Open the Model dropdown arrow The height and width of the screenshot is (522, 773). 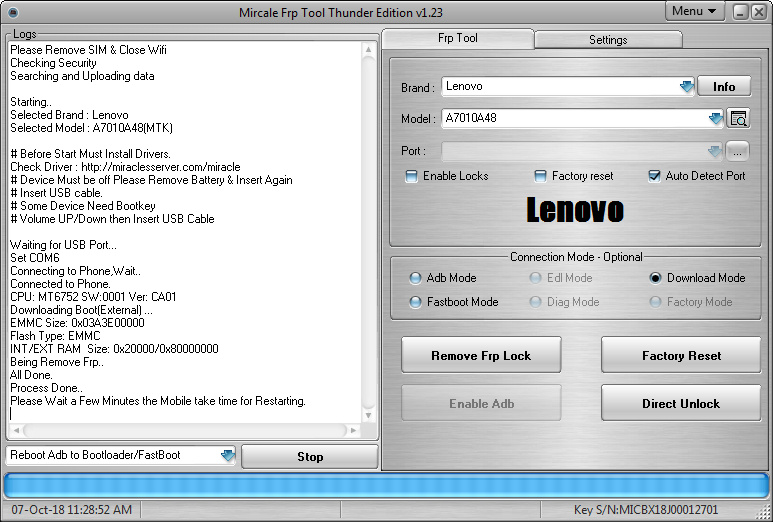click(715, 118)
